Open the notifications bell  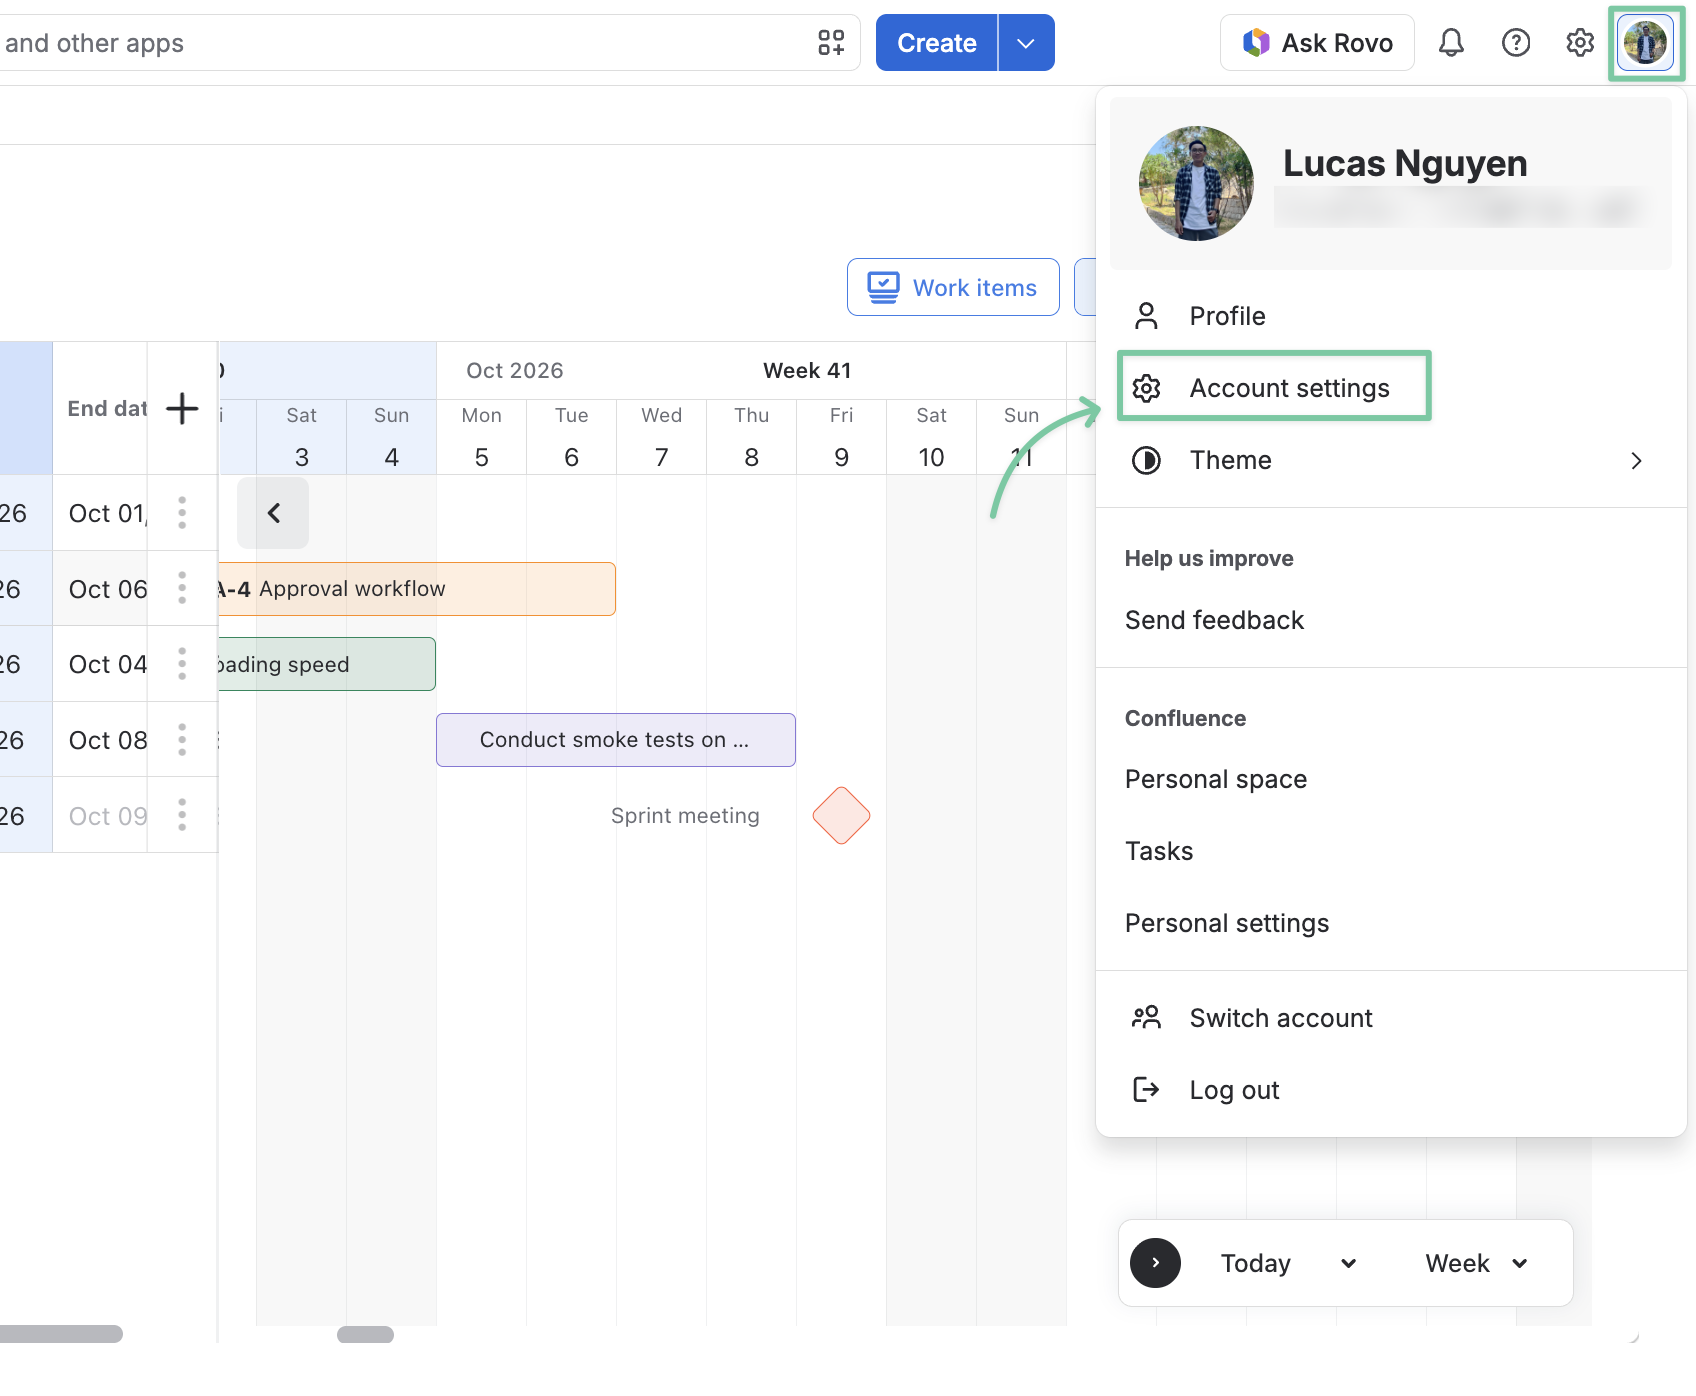(1451, 43)
